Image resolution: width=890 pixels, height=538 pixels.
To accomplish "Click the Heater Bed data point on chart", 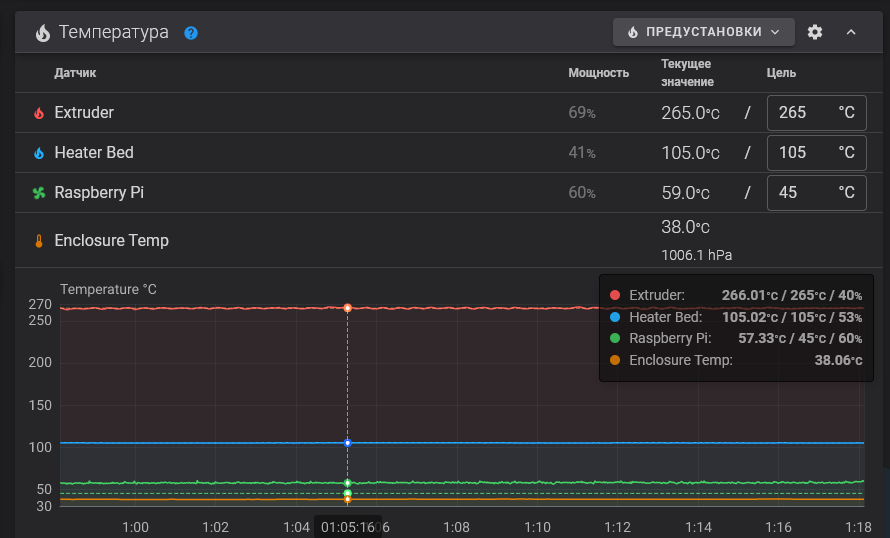I will (x=347, y=442).
